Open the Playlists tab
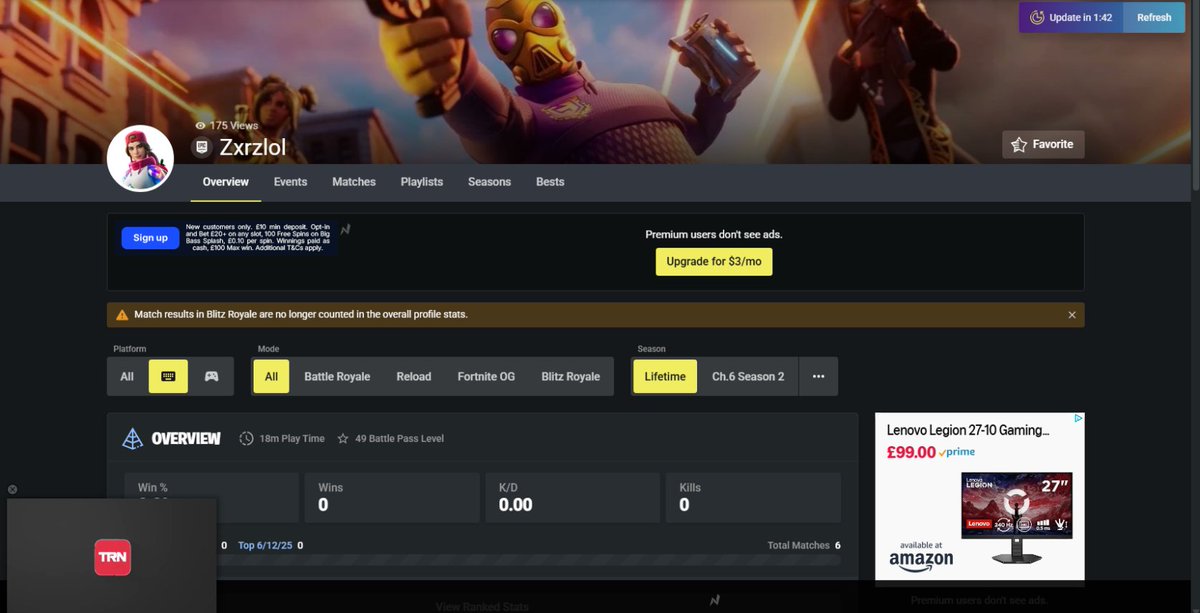This screenshot has height=613, width=1200. coord(422,182)
